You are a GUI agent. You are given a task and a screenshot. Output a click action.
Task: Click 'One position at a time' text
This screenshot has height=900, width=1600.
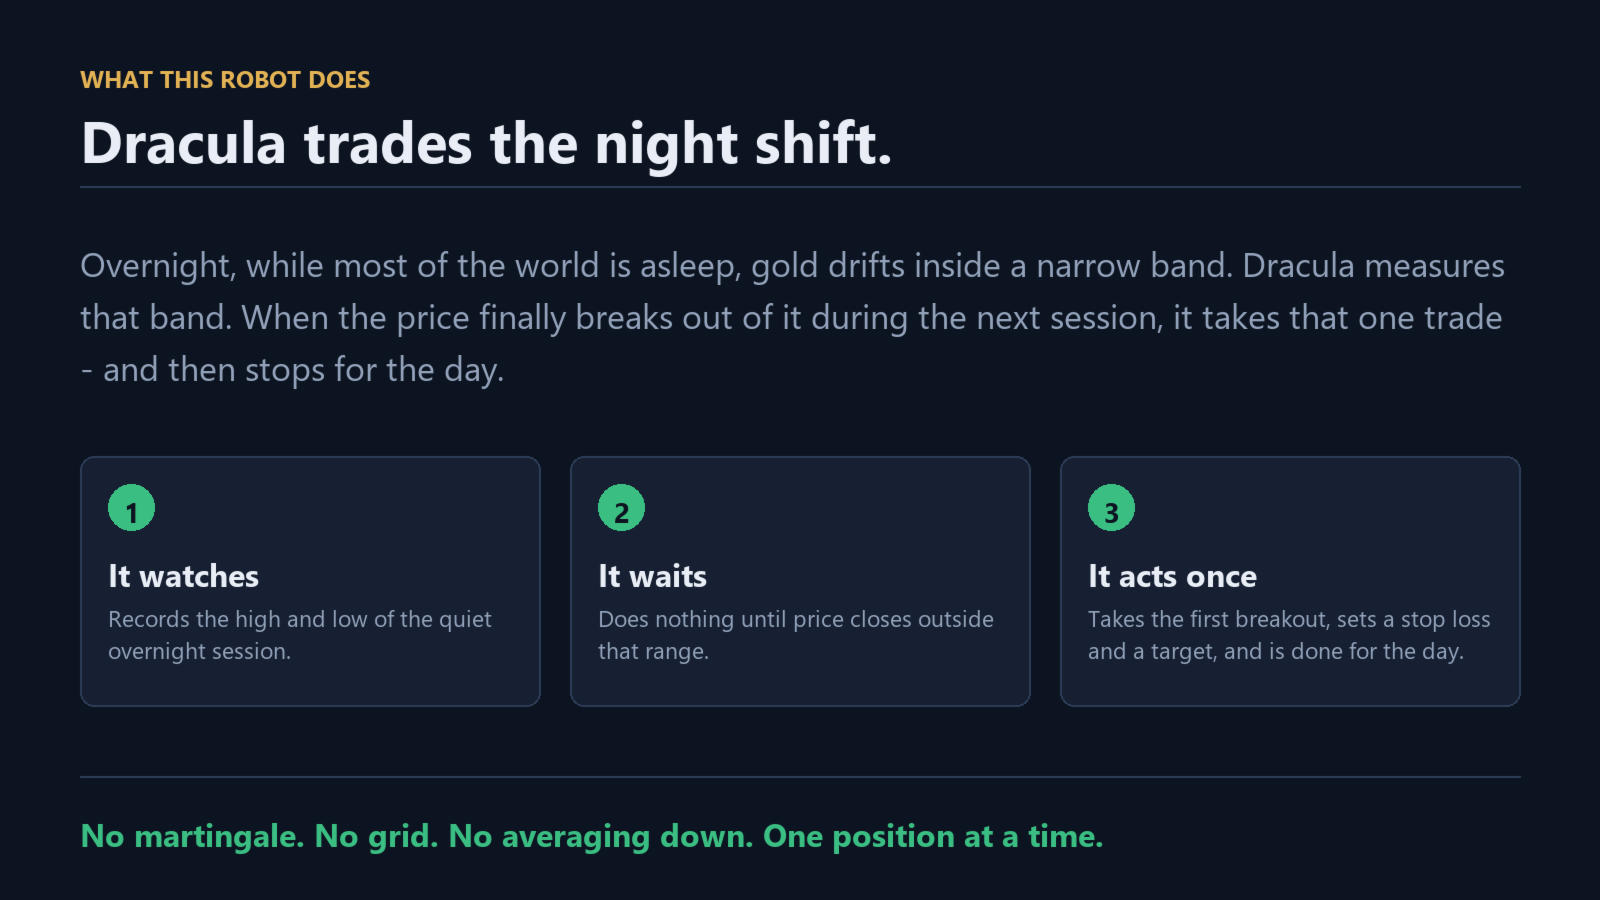933,836
